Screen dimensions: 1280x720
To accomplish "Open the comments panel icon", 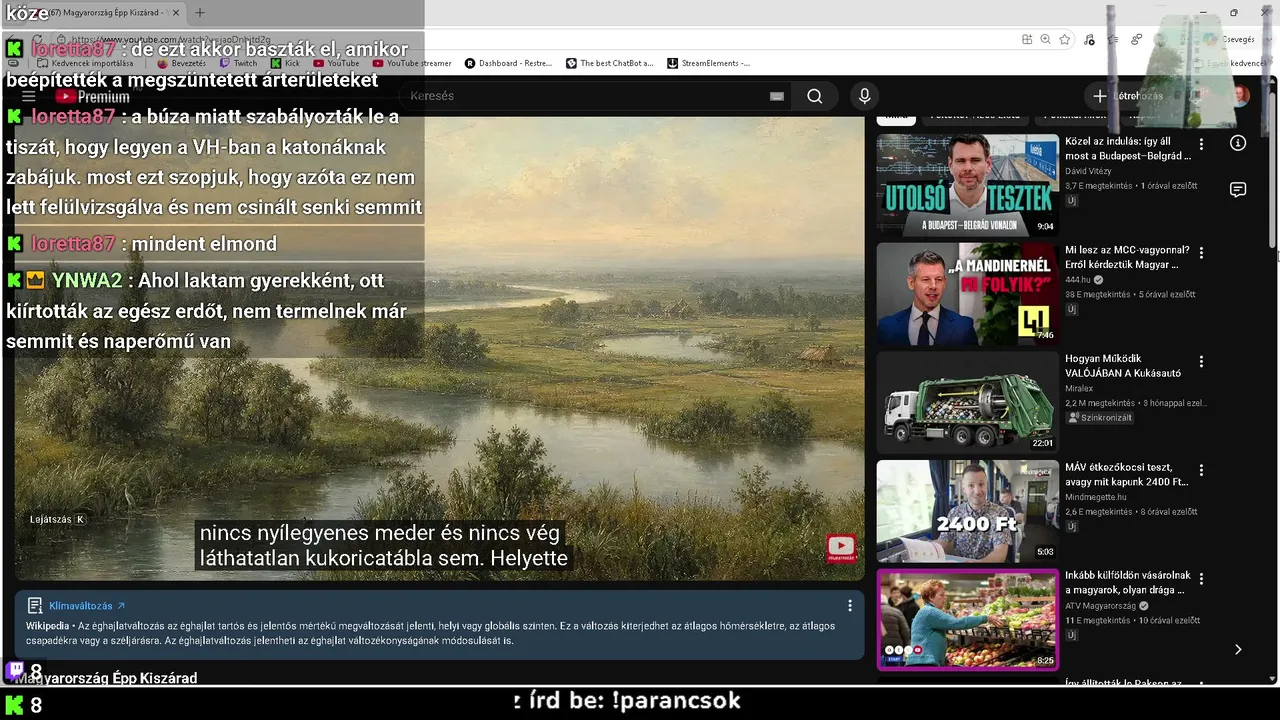I will point(1238,190).
